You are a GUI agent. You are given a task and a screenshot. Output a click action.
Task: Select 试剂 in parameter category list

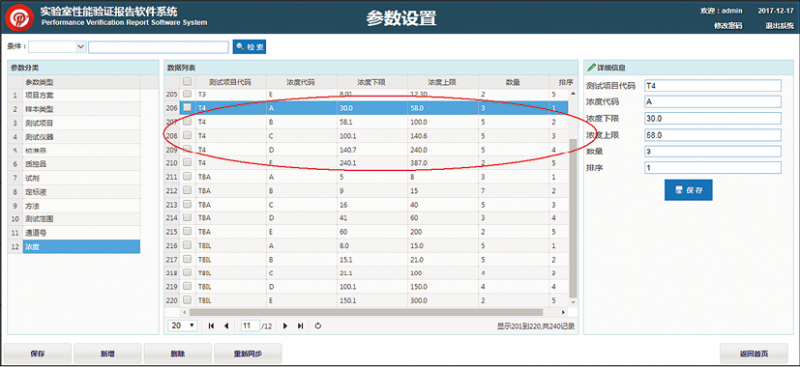[x=81, y=178]
